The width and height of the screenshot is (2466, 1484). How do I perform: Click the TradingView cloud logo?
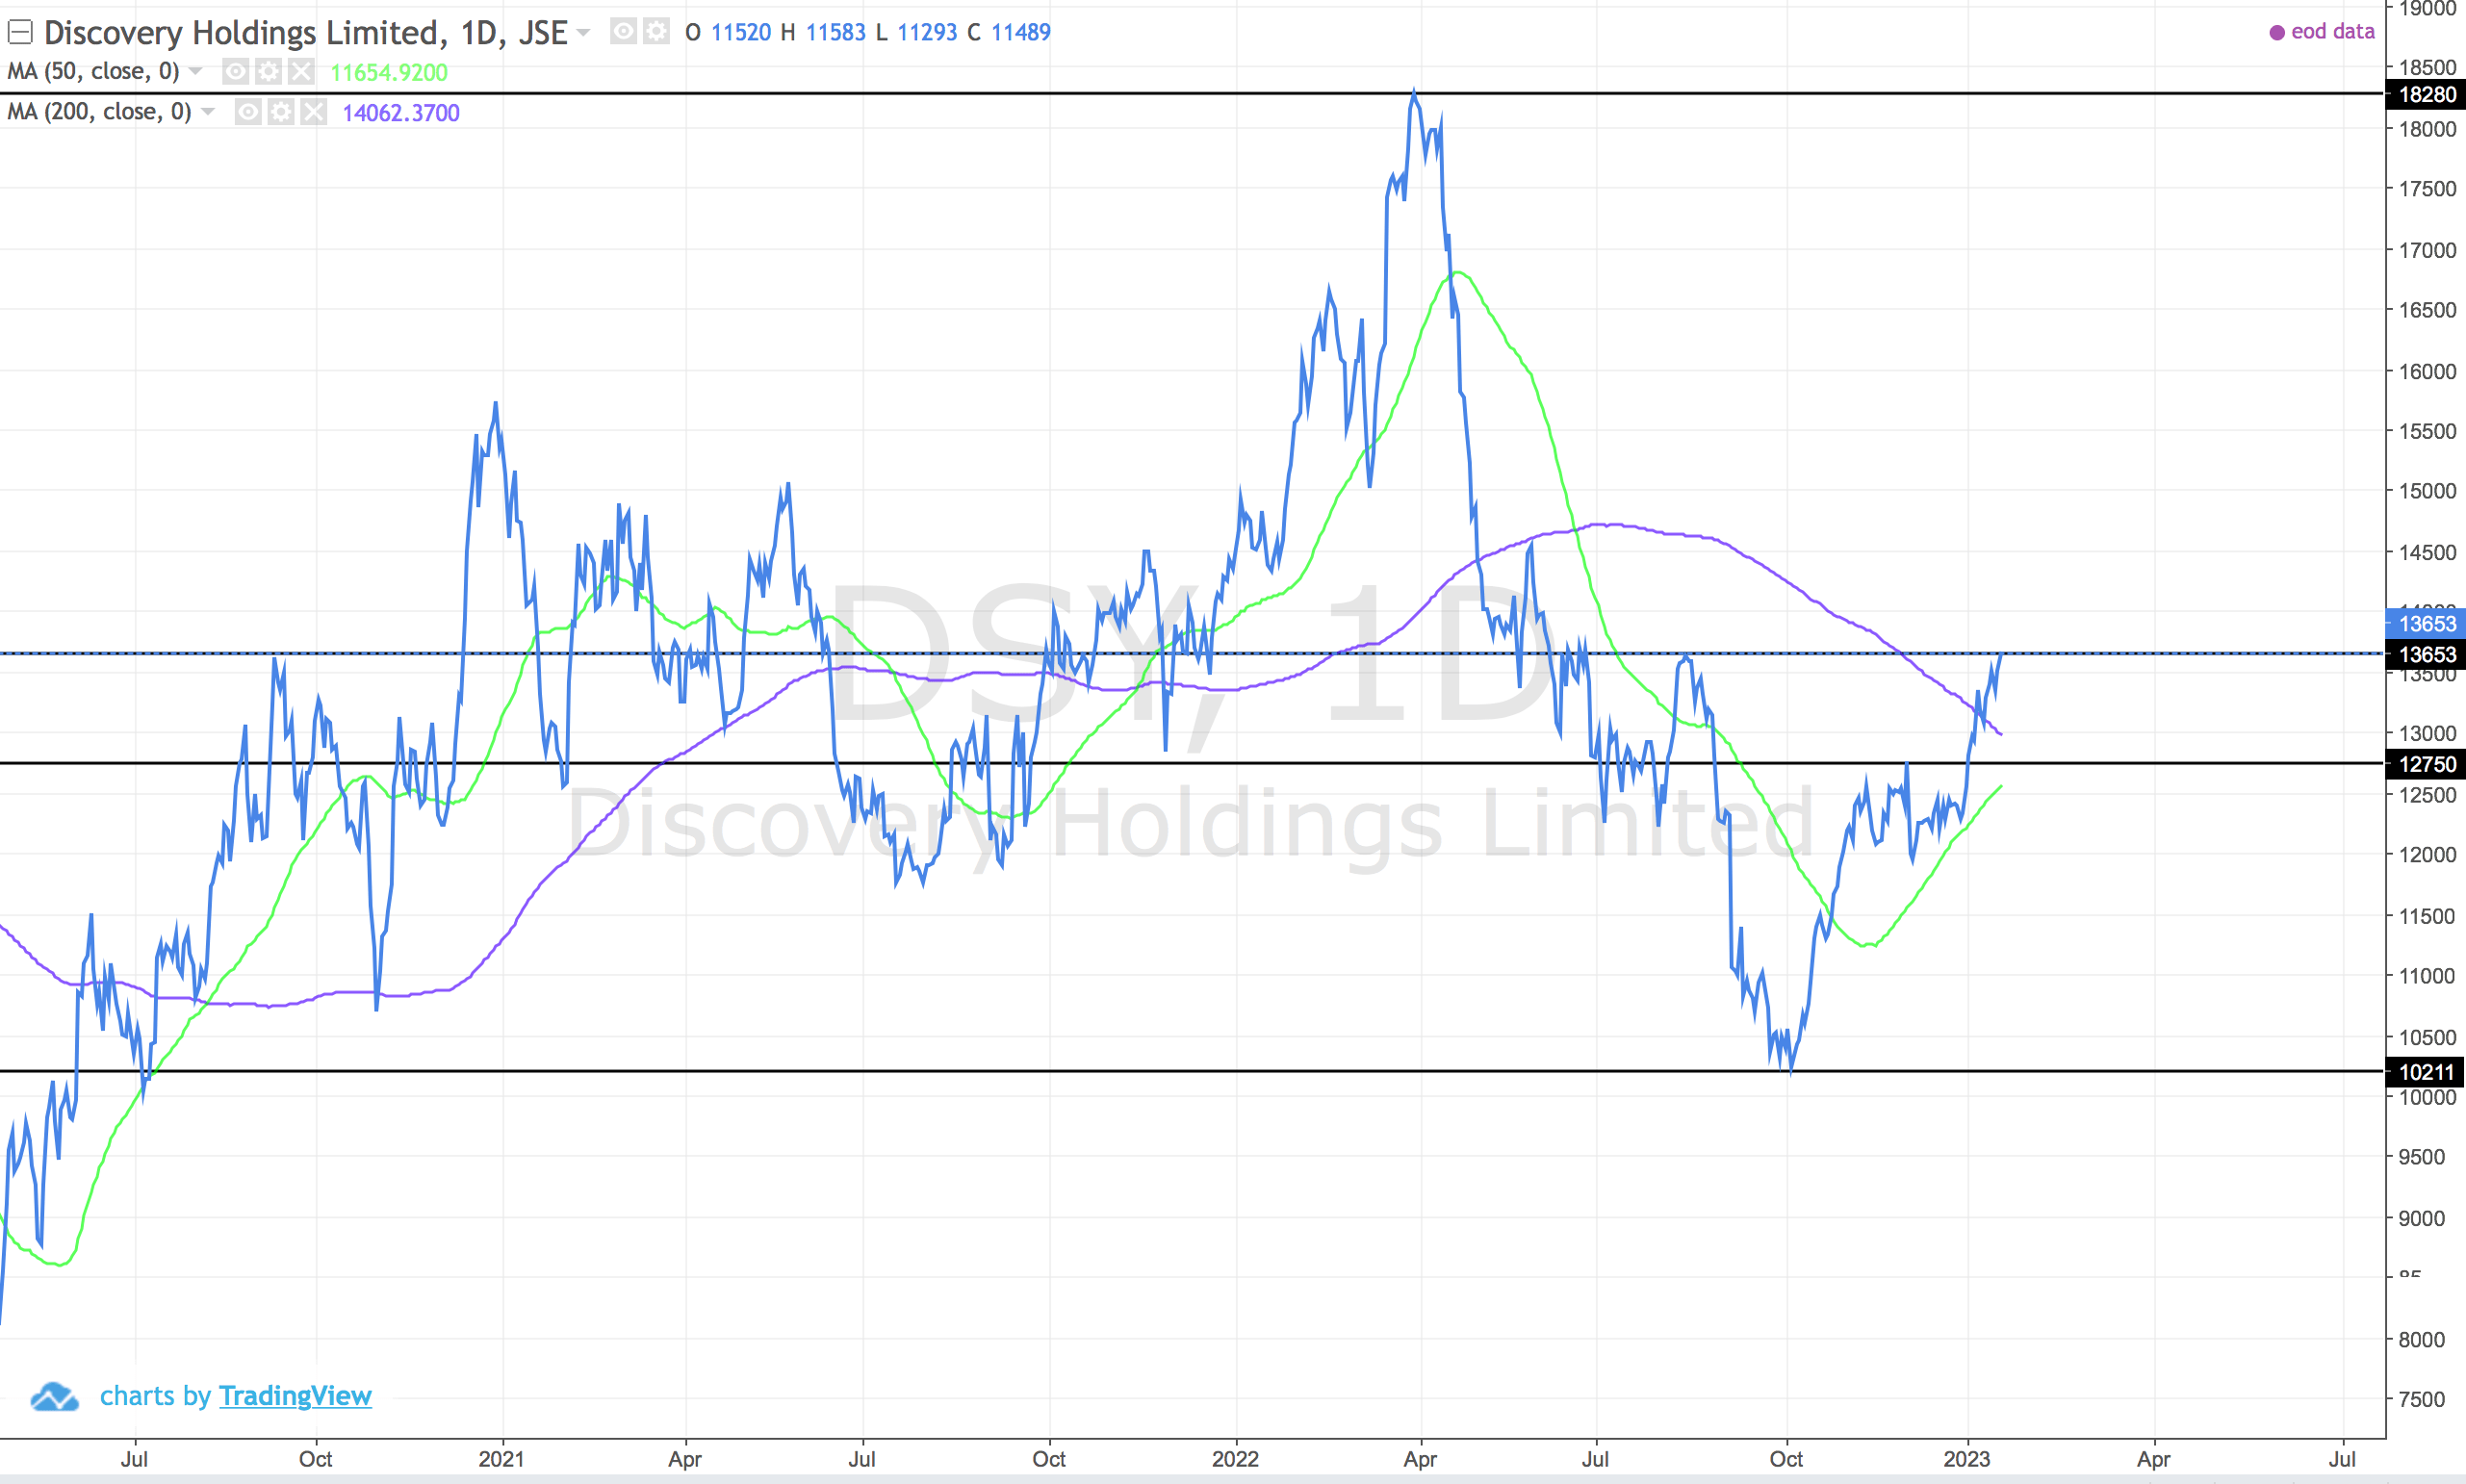point(54,1396)
